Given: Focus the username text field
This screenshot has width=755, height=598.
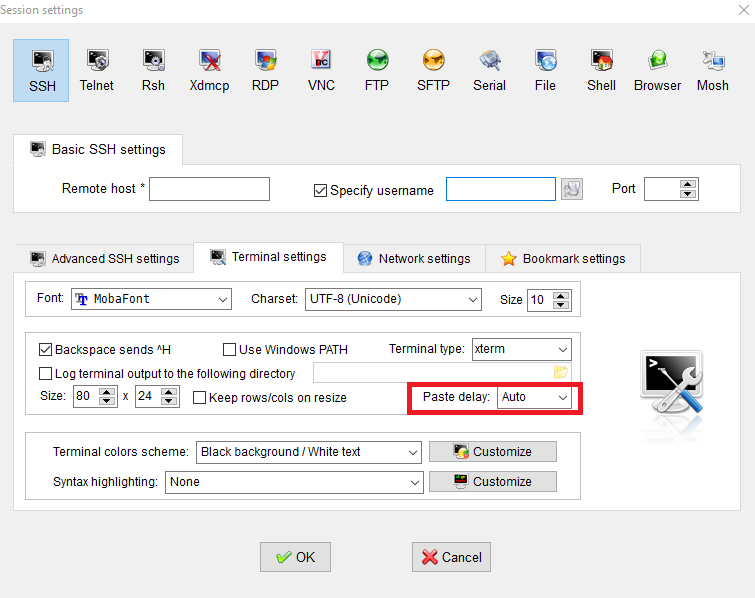Looking at the screenshot, I should click(x=501, y=189).
